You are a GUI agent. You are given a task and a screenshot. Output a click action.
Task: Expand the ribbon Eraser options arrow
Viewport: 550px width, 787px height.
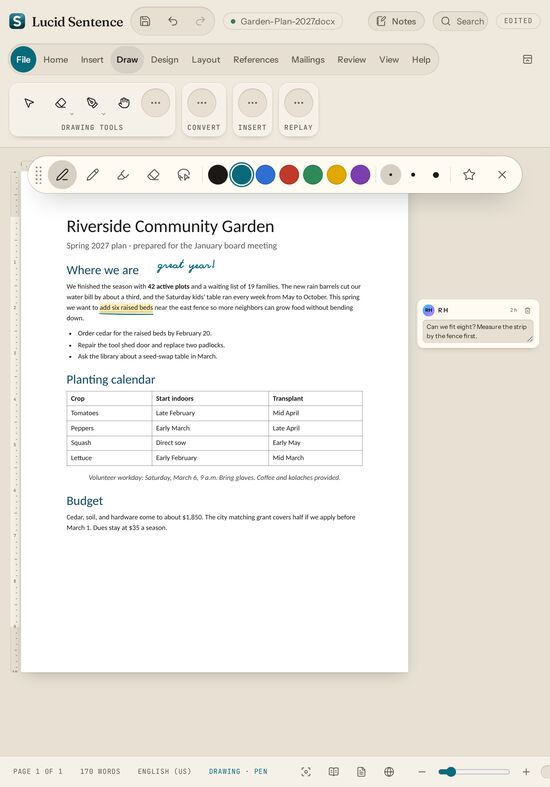(72, 114)
